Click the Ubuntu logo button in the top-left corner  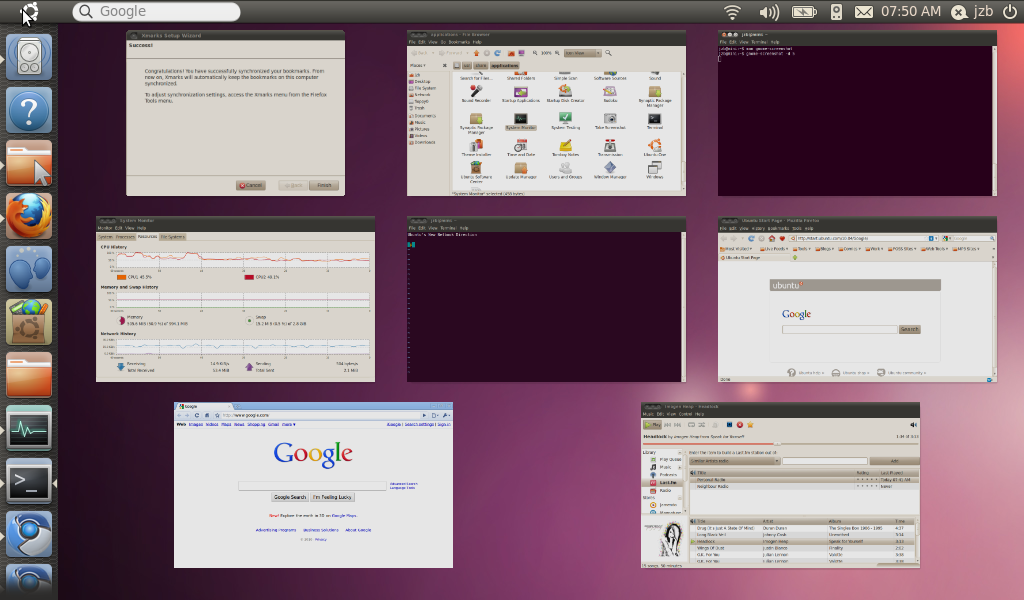pyautogui.click(x=29, y=12)
